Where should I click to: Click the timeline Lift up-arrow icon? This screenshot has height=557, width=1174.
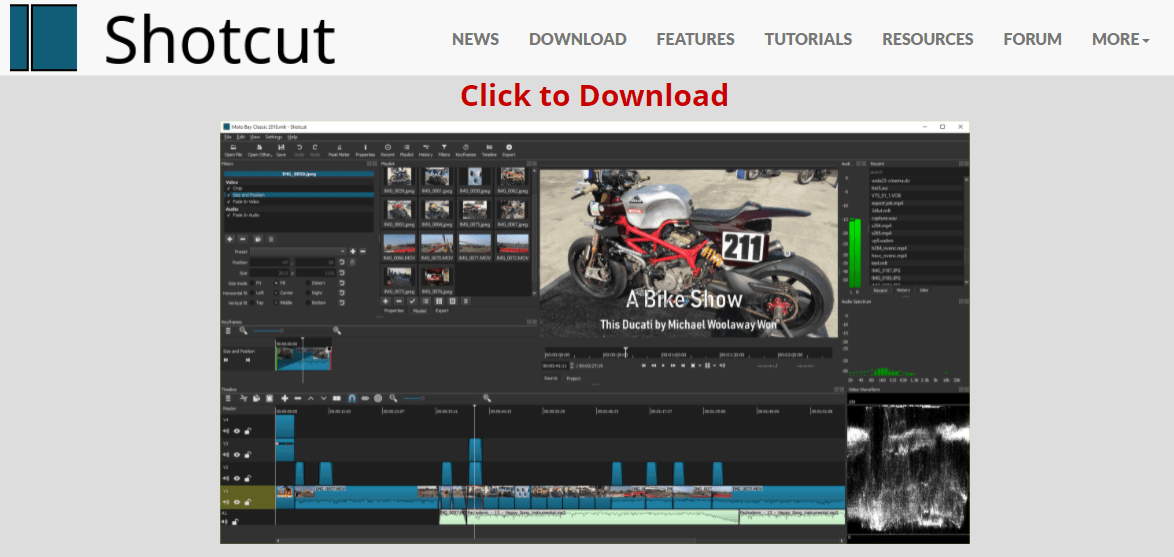(x=311, y=398)
